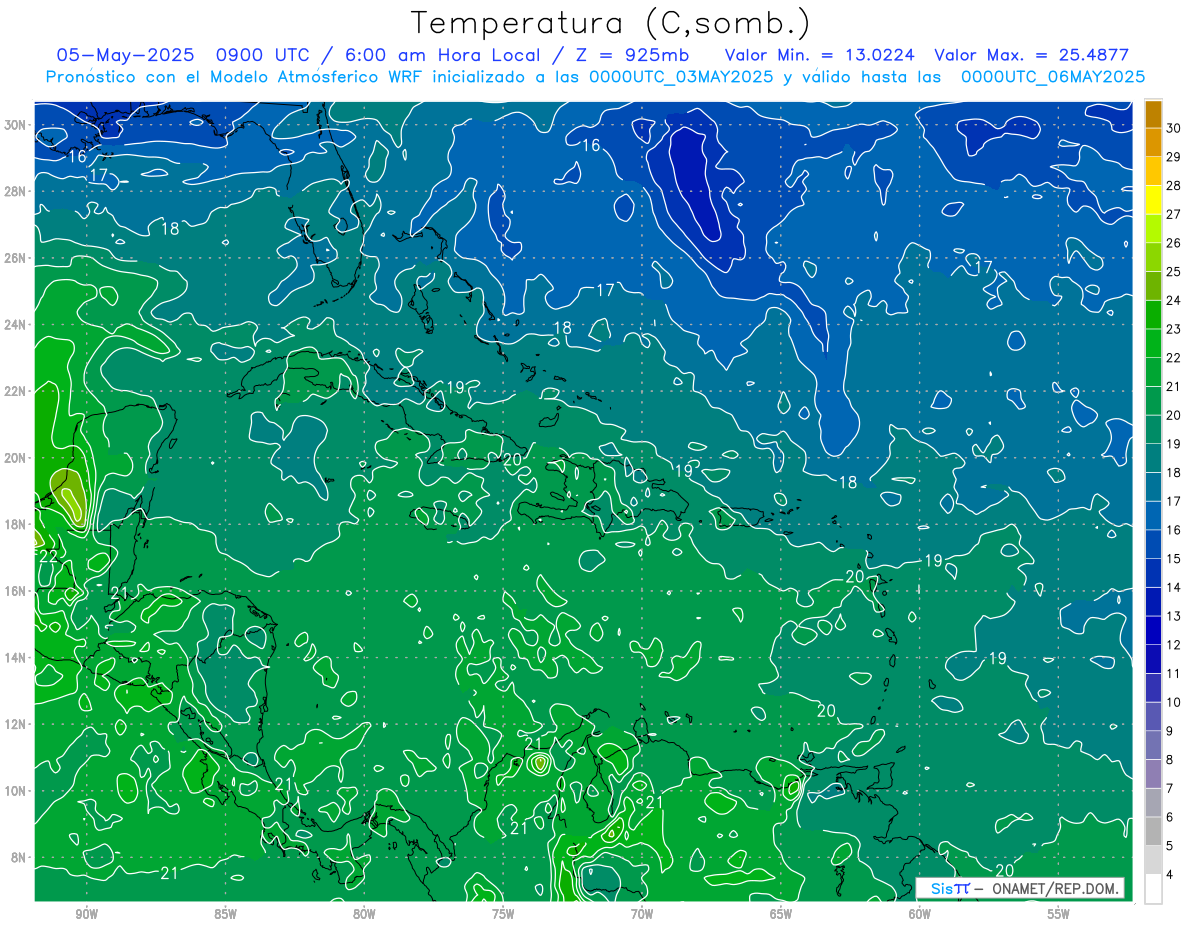
Task: Click the 26N latitude axis label
Action: coord(16,258)
